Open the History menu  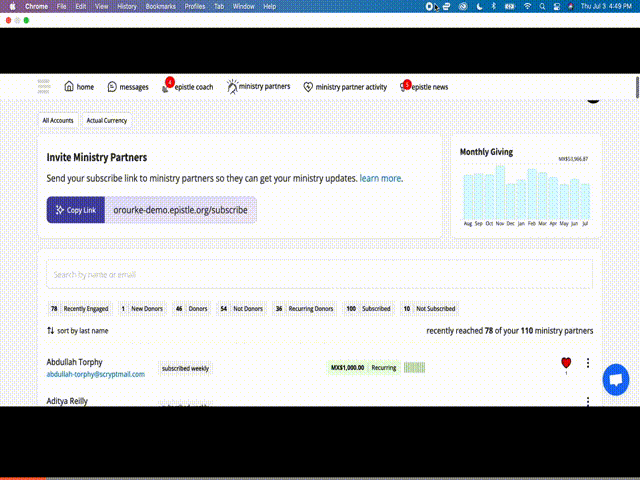pyautogui.click(x=127, y=6)
